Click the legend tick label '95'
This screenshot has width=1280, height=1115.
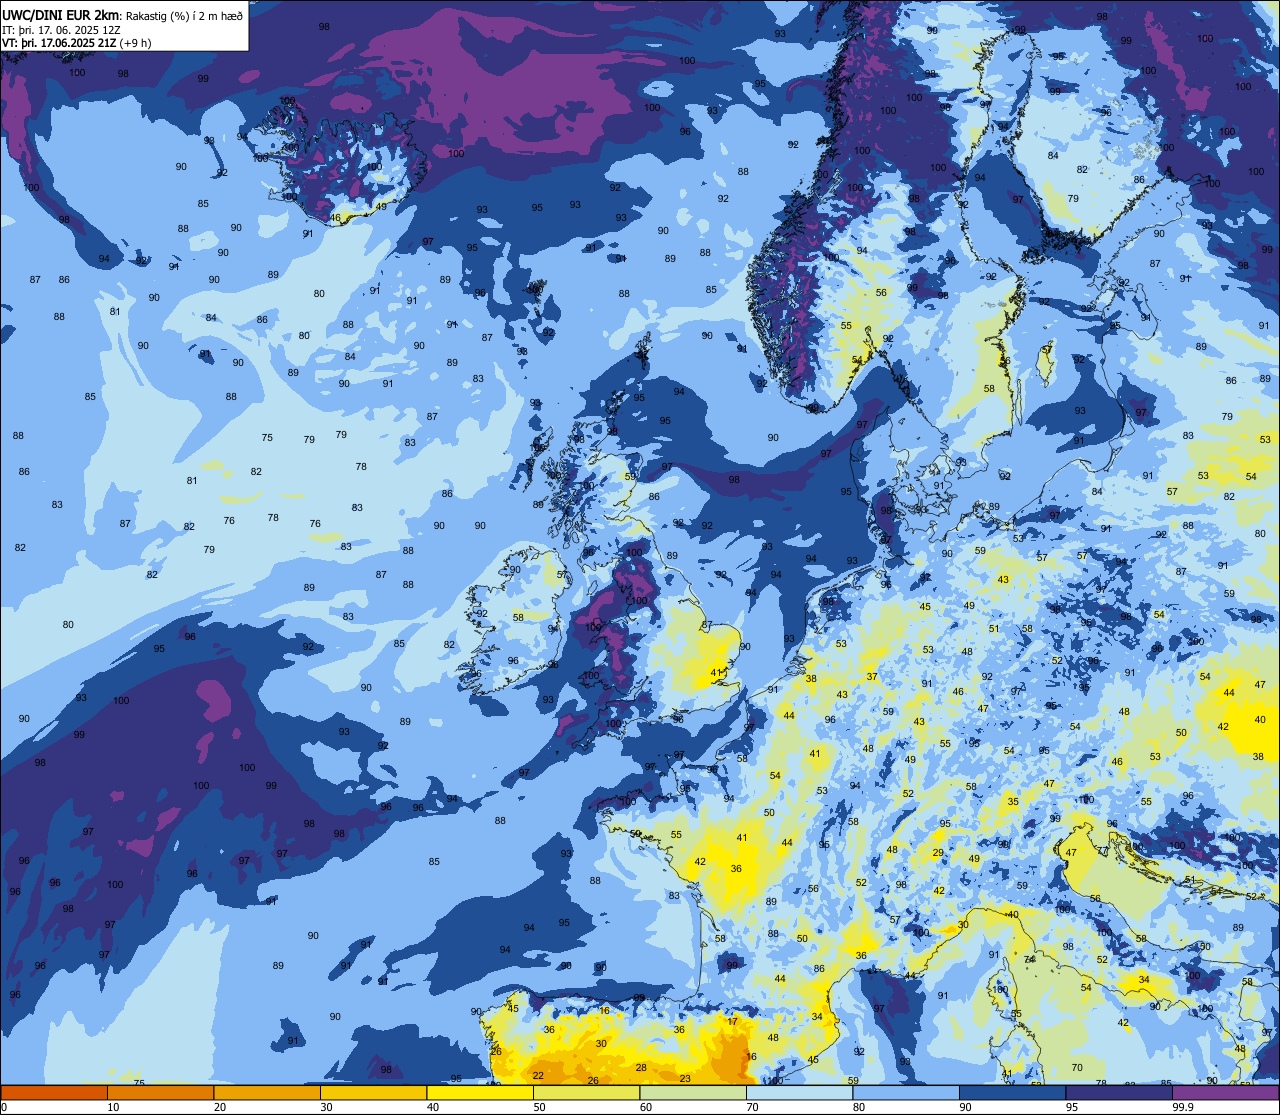coord(1072,1107)
